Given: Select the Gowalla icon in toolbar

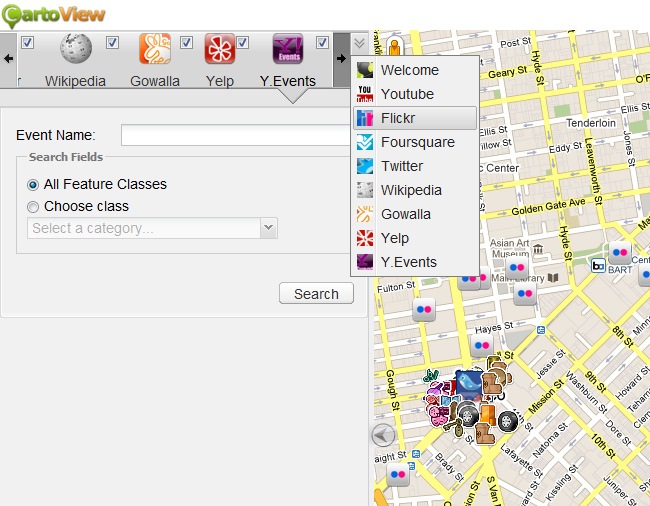Looking at the screenshot, I should [x=154, y=50].
